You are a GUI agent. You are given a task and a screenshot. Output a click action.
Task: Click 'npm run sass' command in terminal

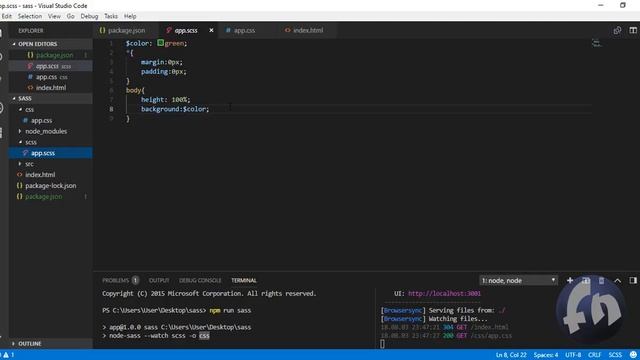pos(230,310)
